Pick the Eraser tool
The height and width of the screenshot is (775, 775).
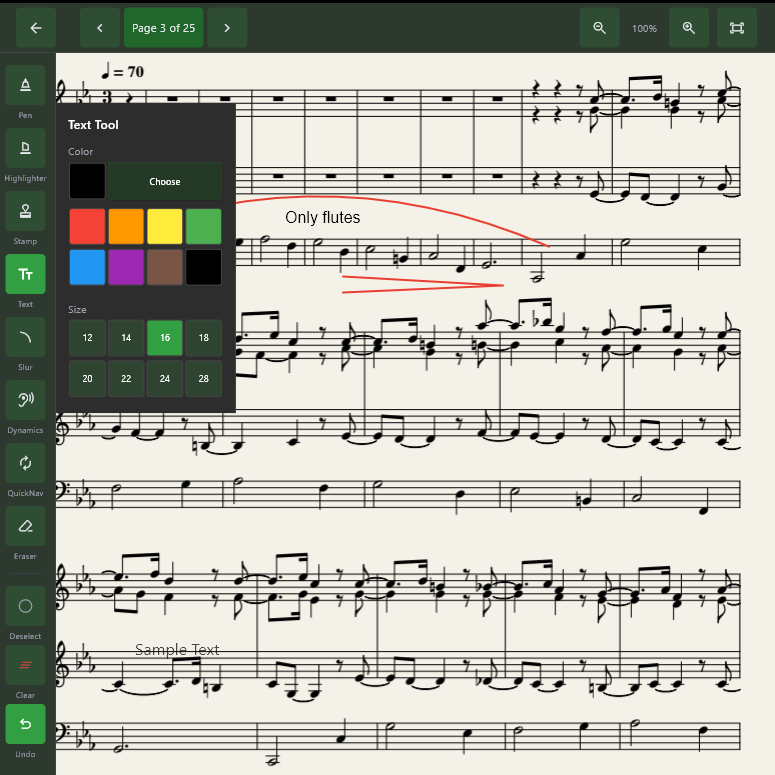tap(26, 526)
